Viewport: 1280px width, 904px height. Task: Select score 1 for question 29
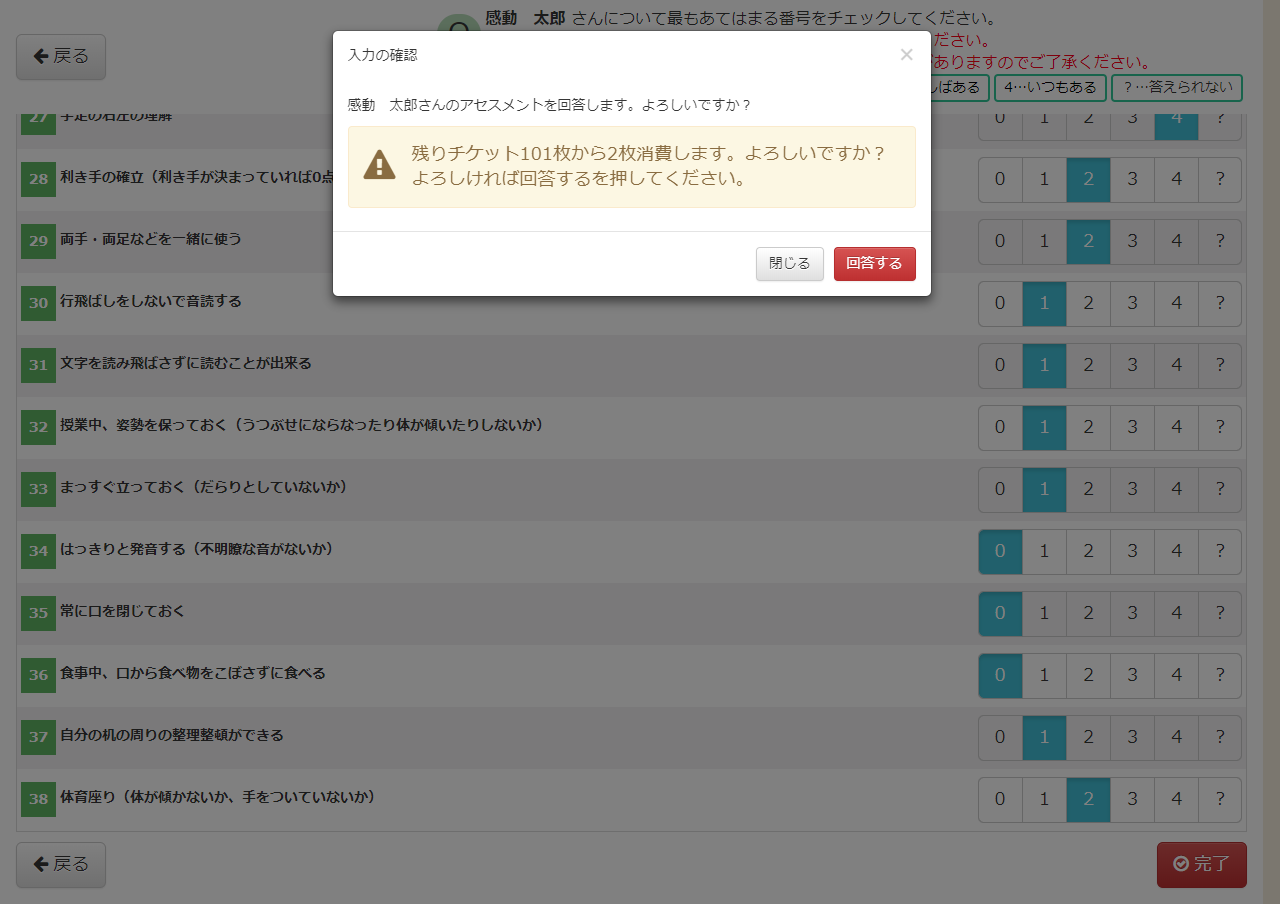pyautogui.click(x=1044, y=242)
